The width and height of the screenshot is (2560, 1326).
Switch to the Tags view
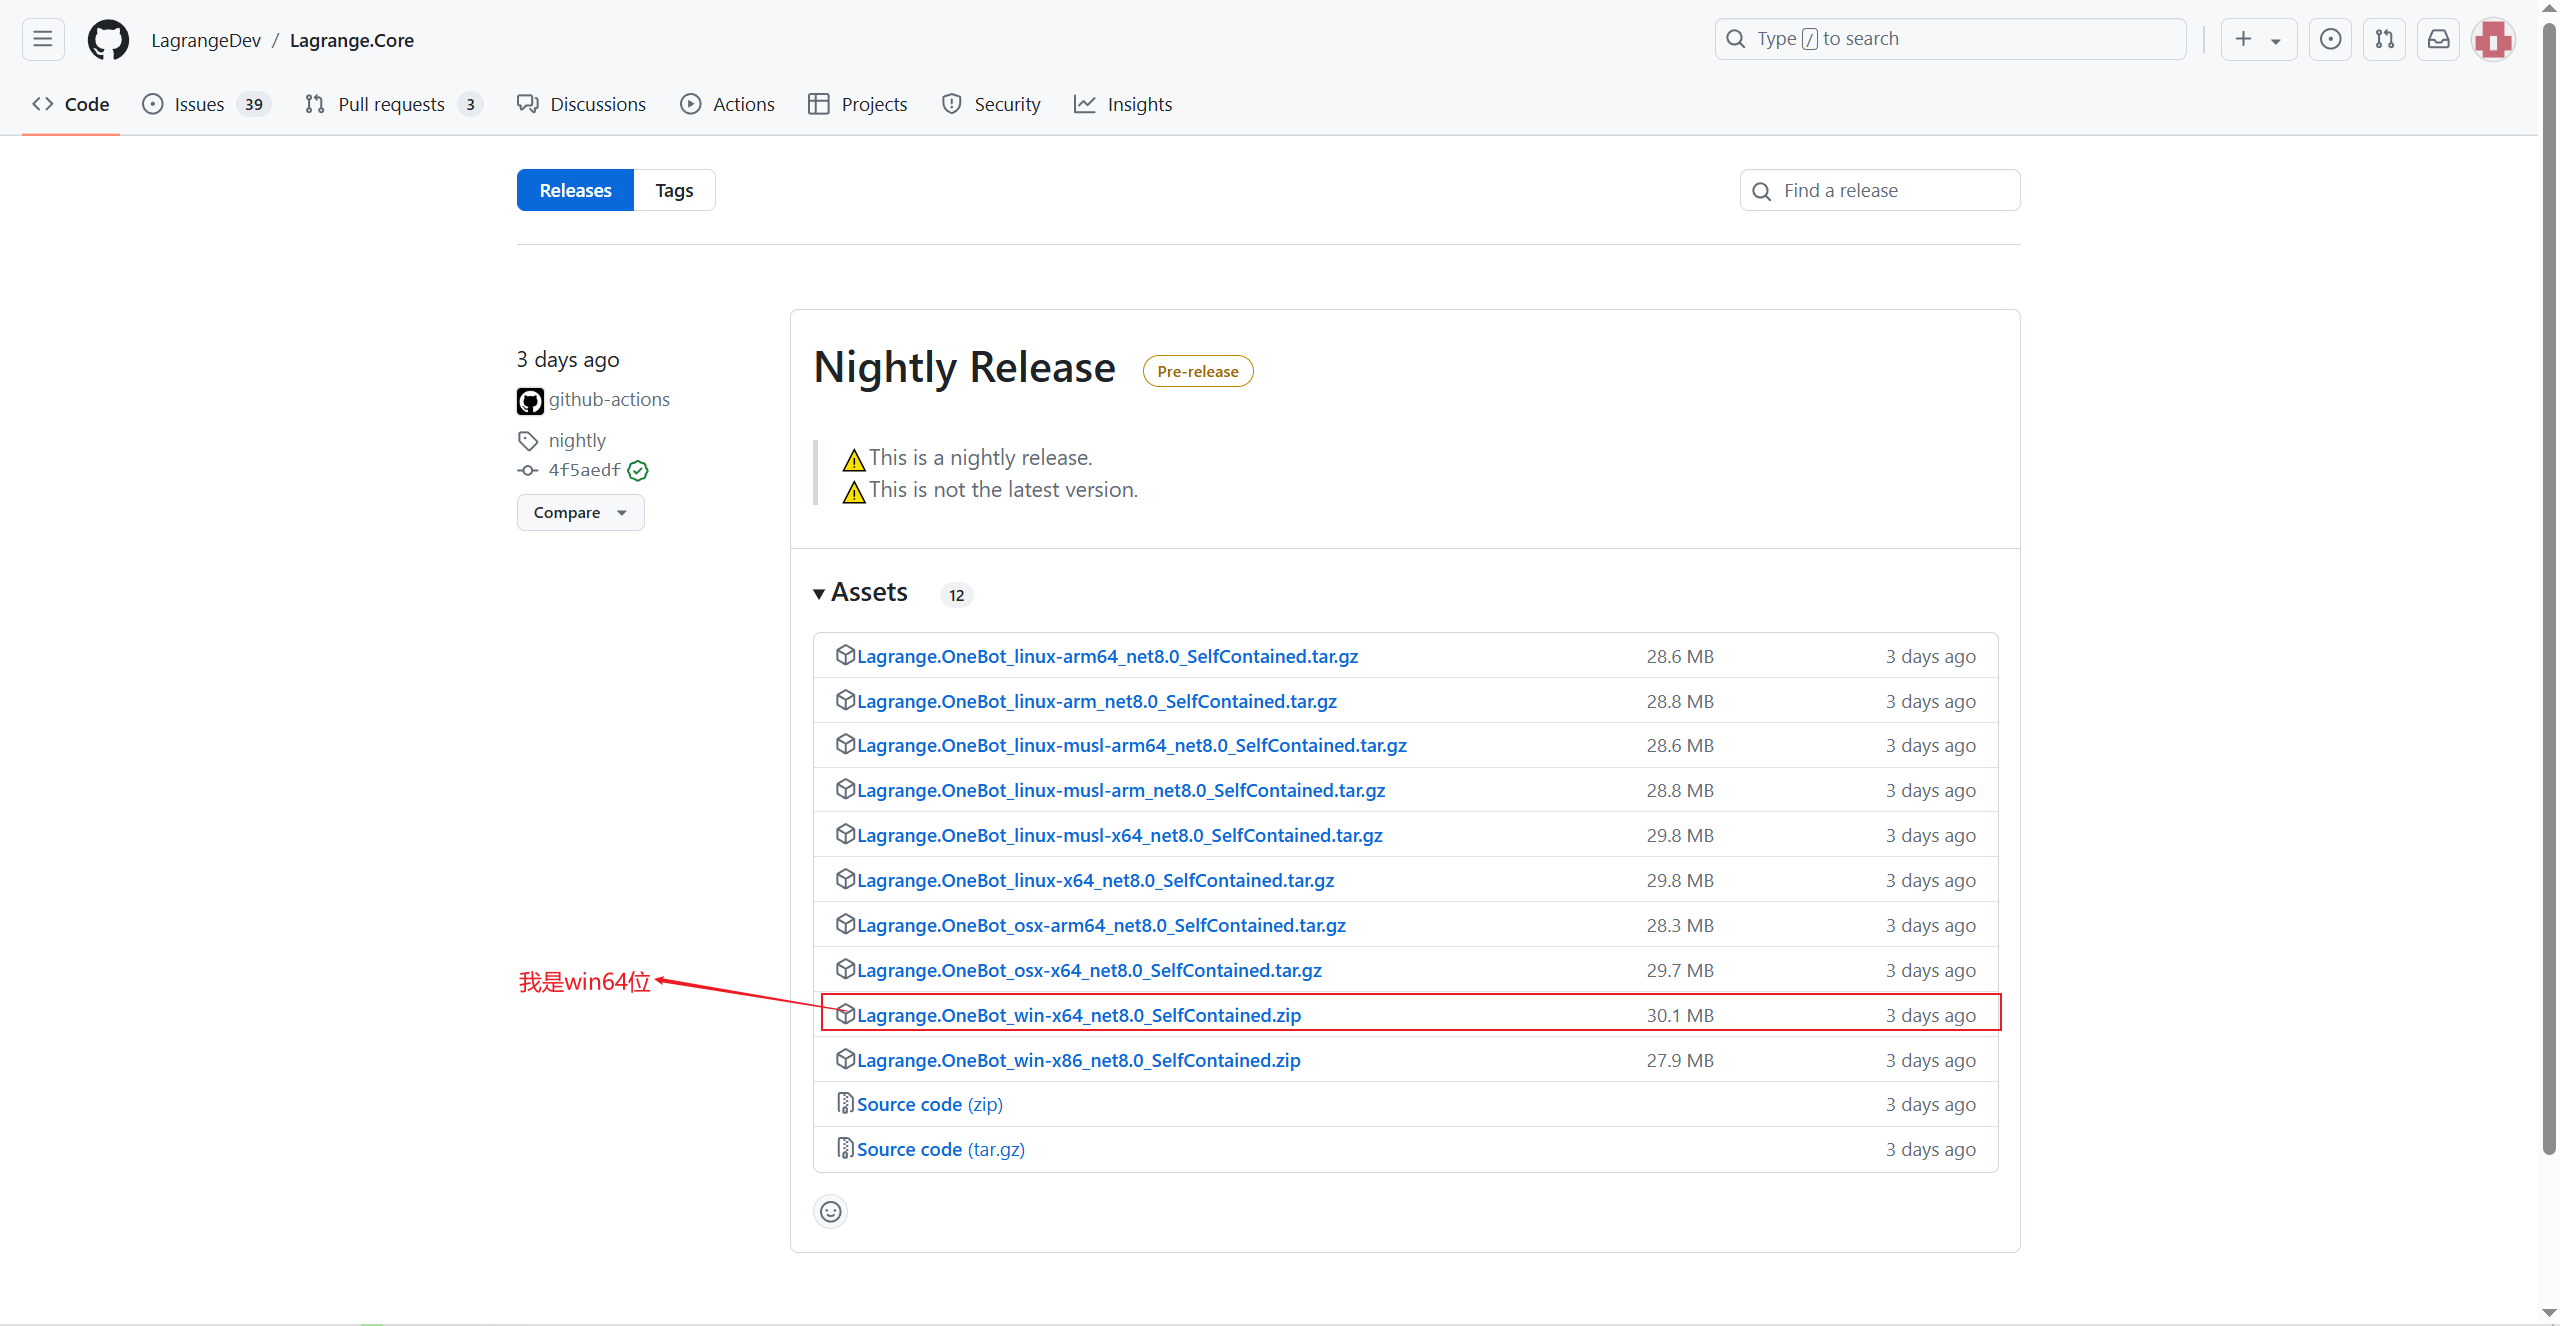point(674,190)
